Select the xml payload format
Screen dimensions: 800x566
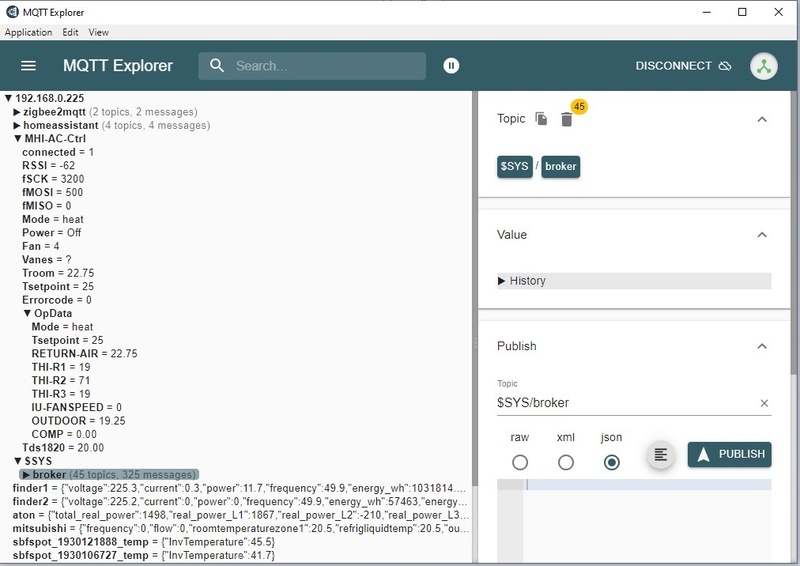(566, 462)
